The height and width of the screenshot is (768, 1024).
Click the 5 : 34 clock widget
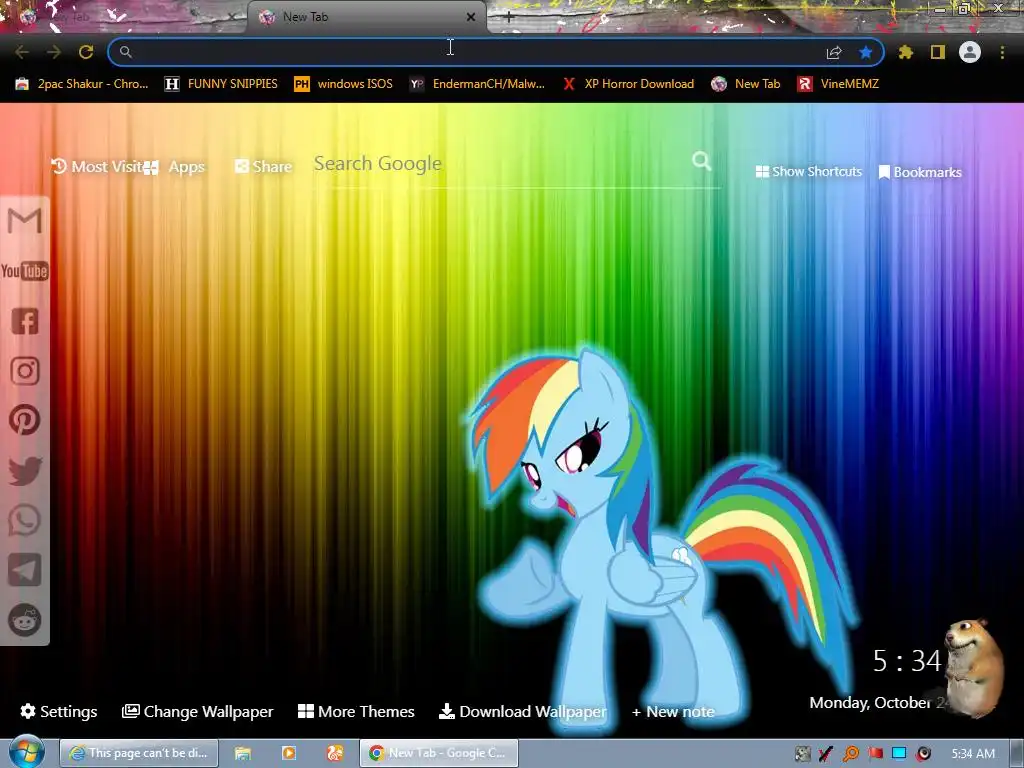tap(906, 661)
